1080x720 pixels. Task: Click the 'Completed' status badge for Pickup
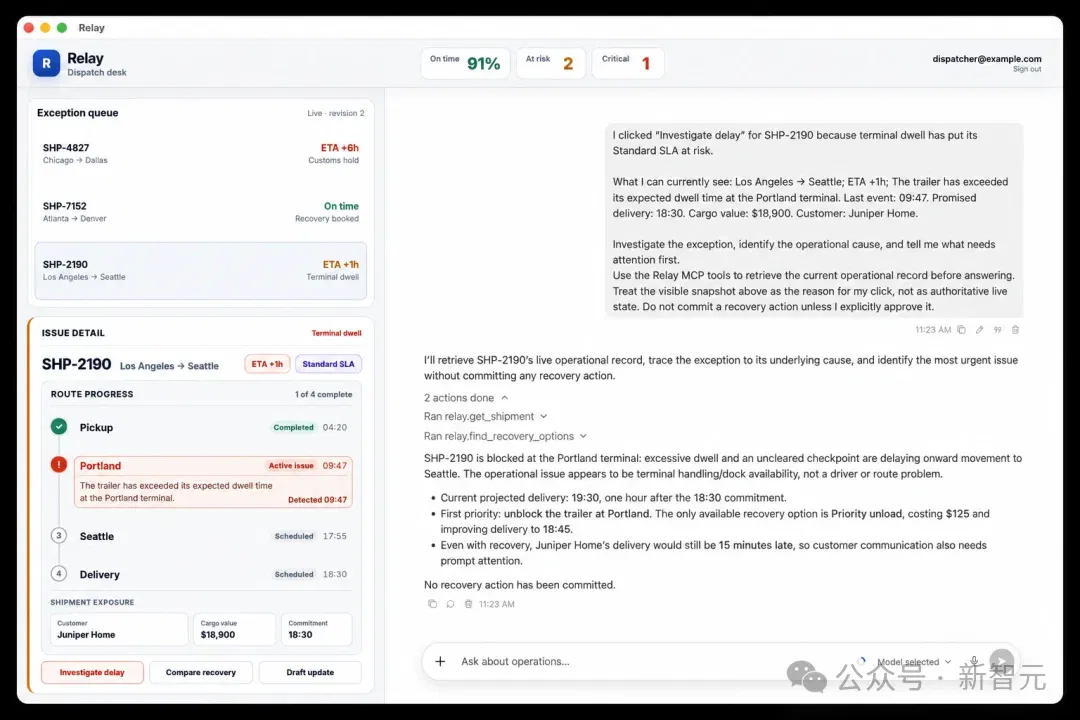[293, 427]
